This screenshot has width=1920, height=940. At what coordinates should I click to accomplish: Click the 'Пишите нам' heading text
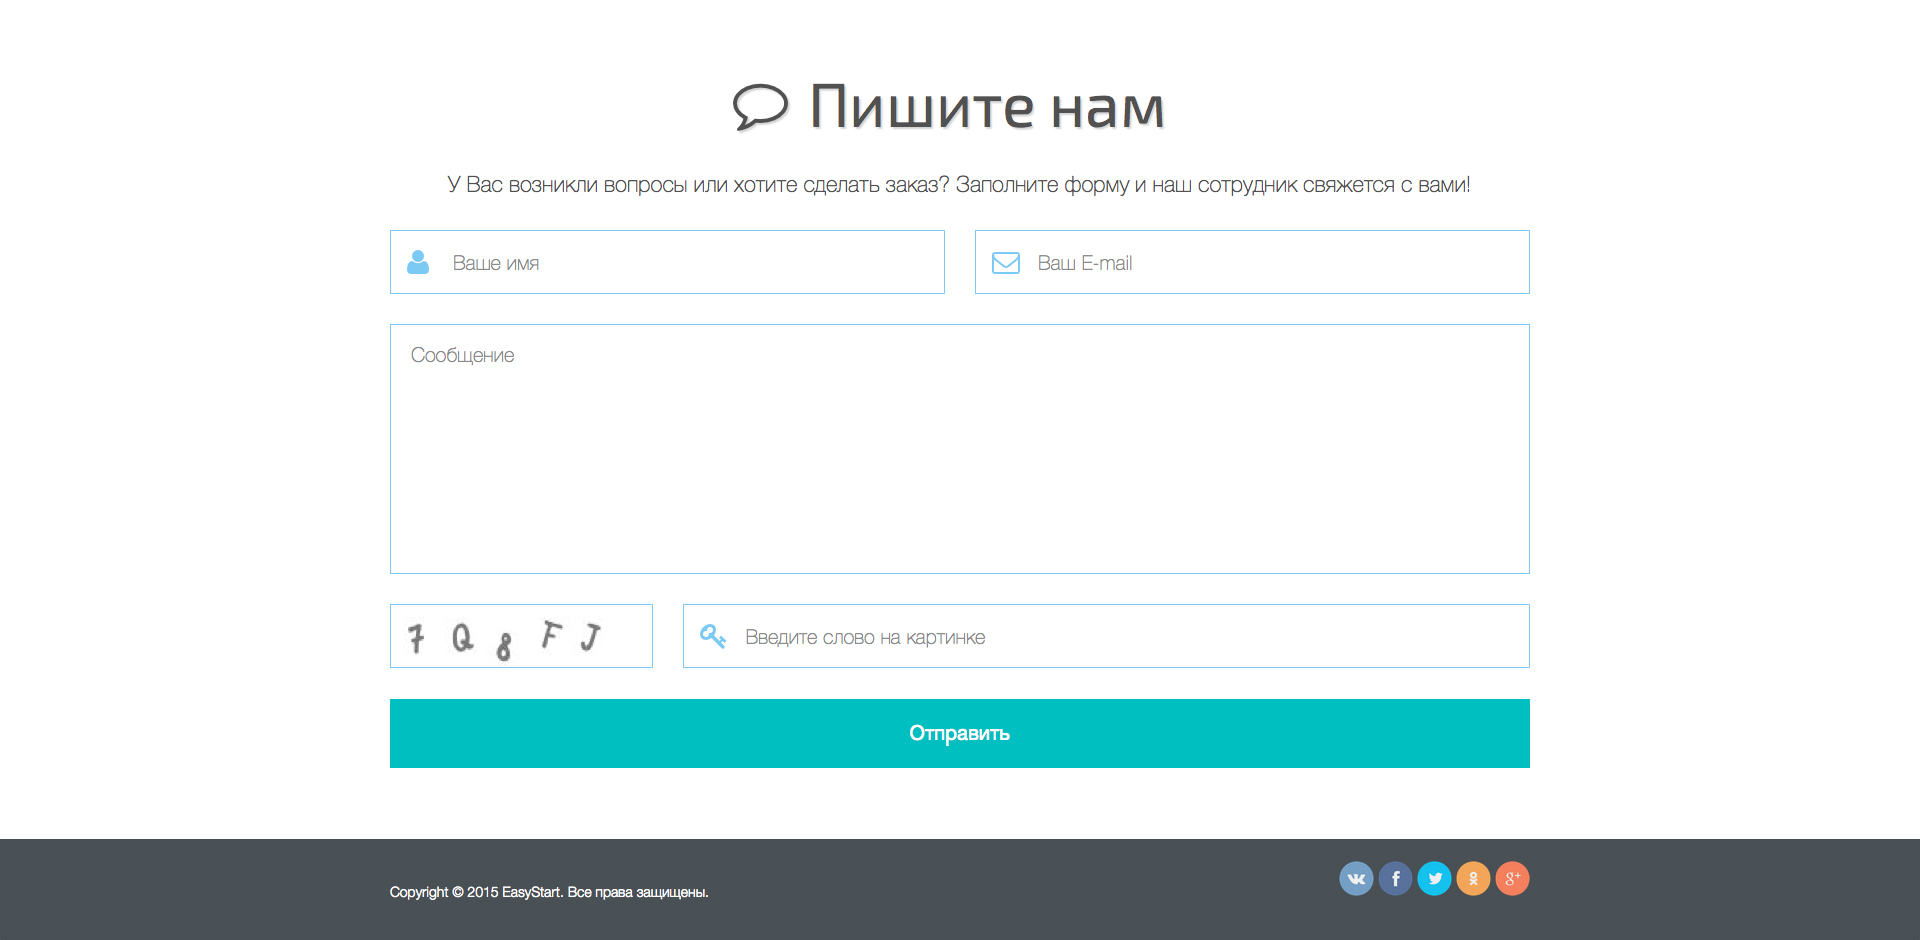(x=986, y=106)
